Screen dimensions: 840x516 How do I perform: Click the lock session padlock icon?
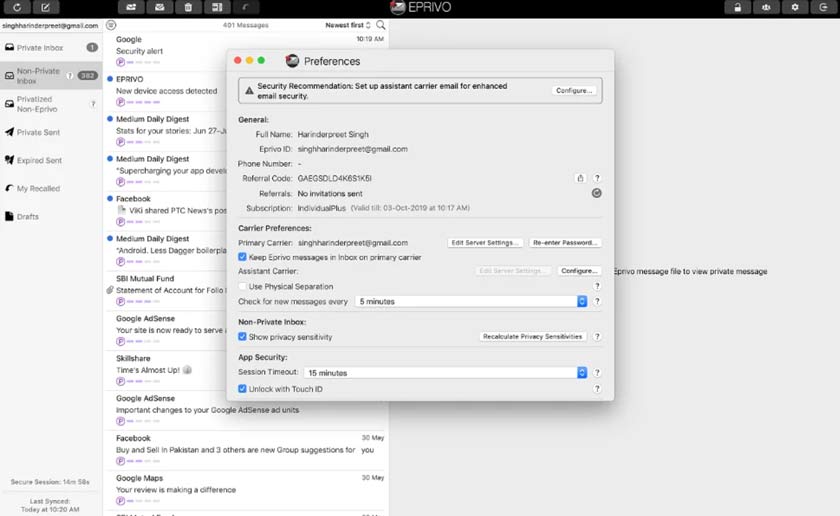click(738, 8)
